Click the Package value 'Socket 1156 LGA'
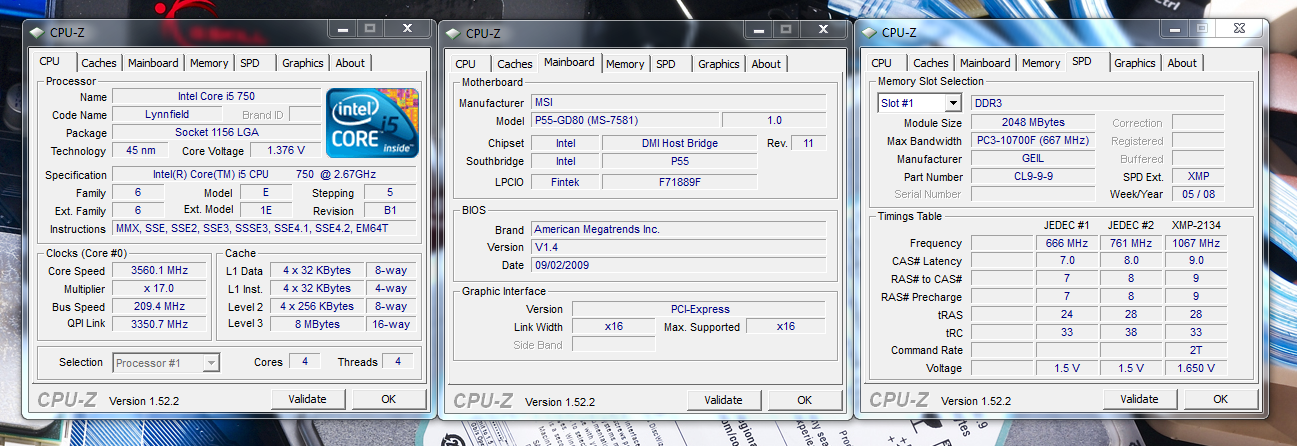Screen dimensions: 1297x446 [215, 133]
